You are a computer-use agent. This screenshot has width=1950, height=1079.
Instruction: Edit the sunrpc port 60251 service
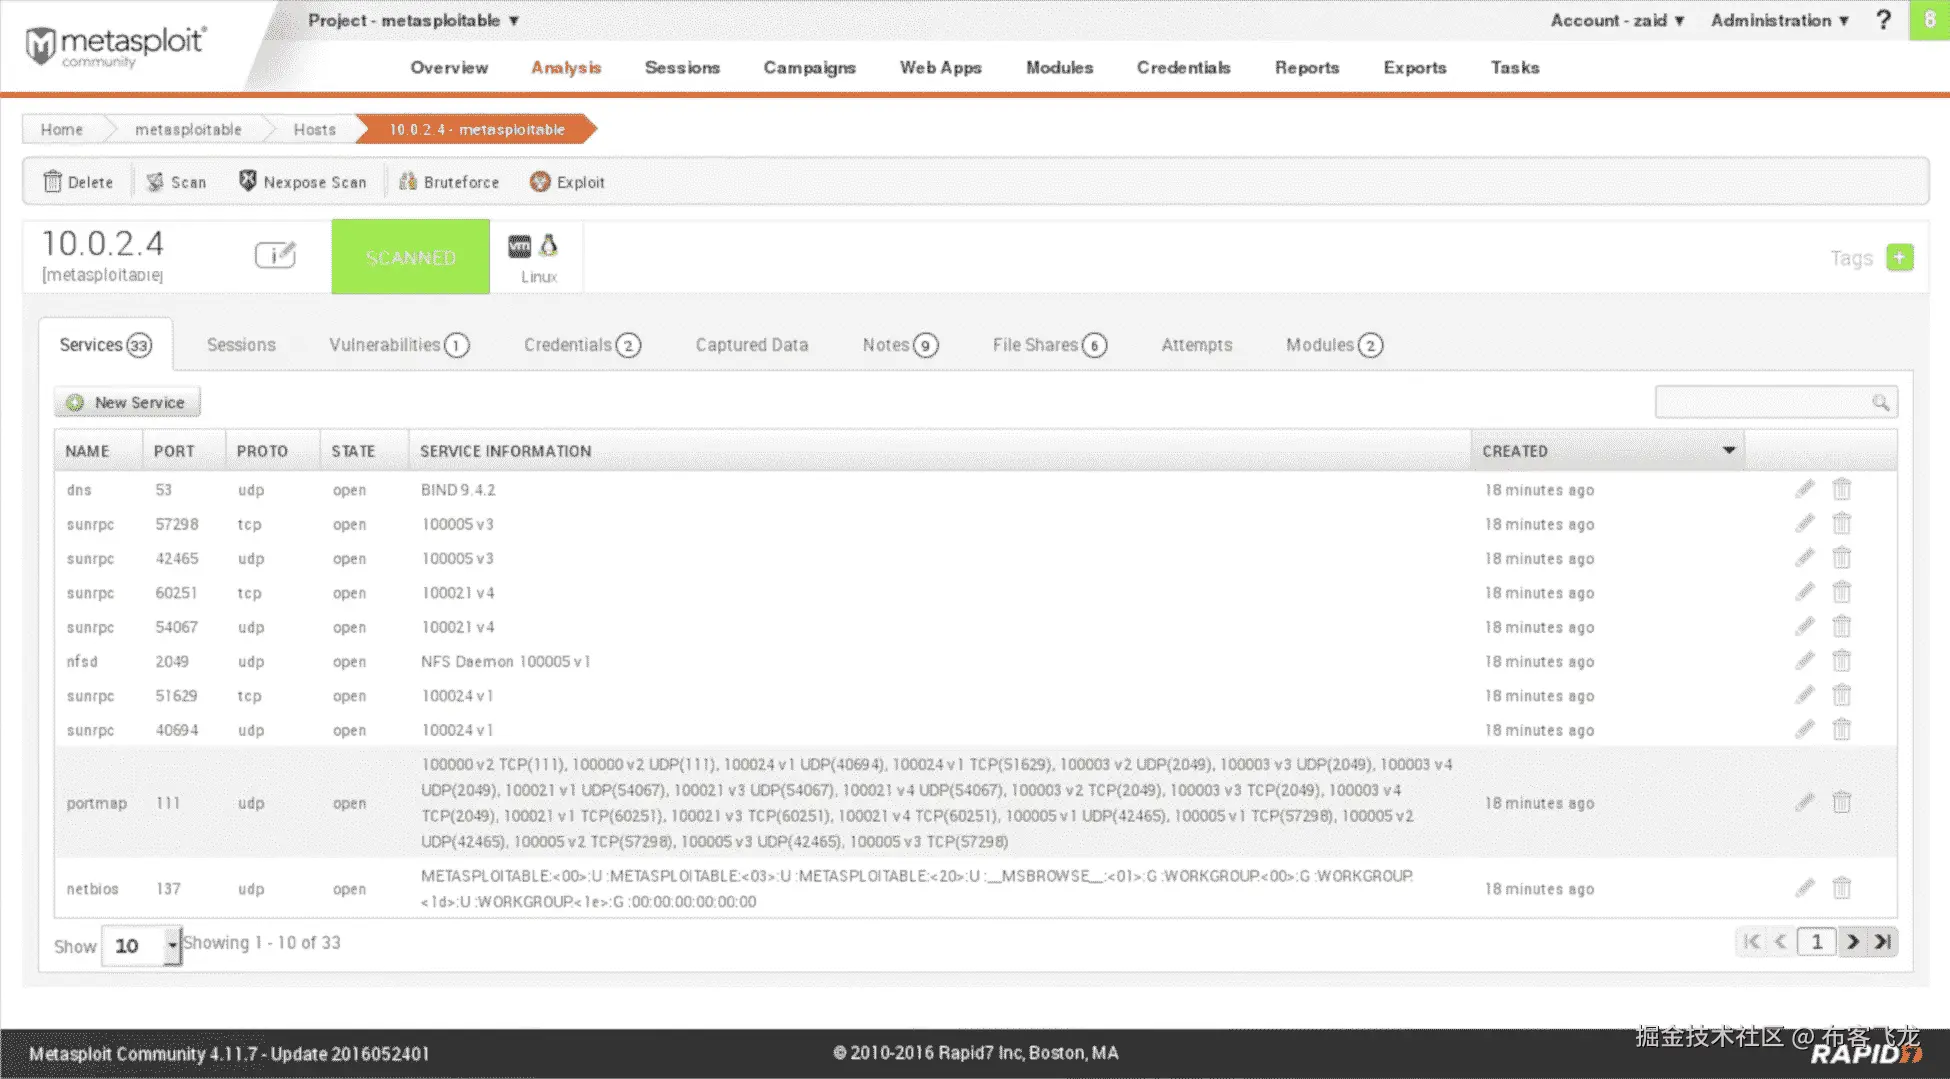click(1804, 592)
